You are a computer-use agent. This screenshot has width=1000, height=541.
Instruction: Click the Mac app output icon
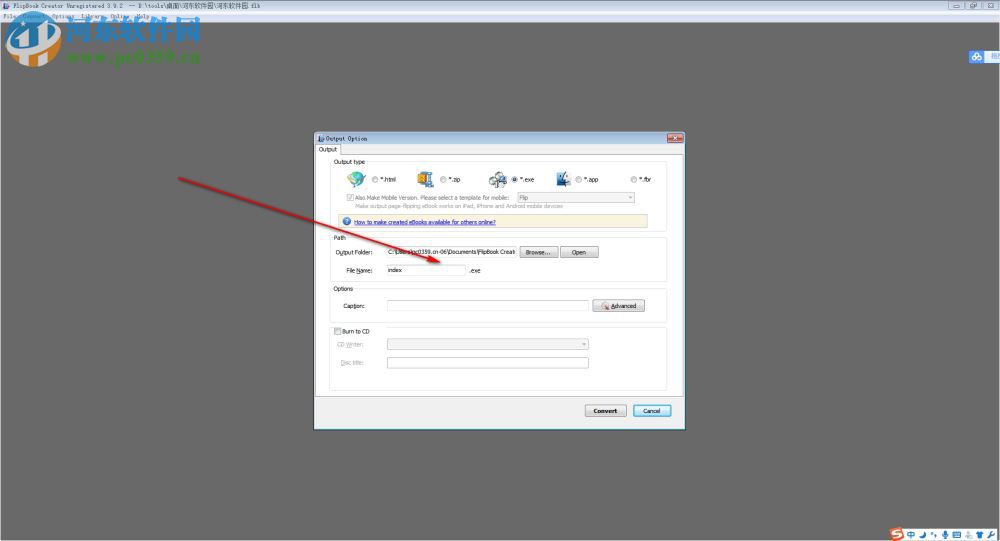(562, 179)
